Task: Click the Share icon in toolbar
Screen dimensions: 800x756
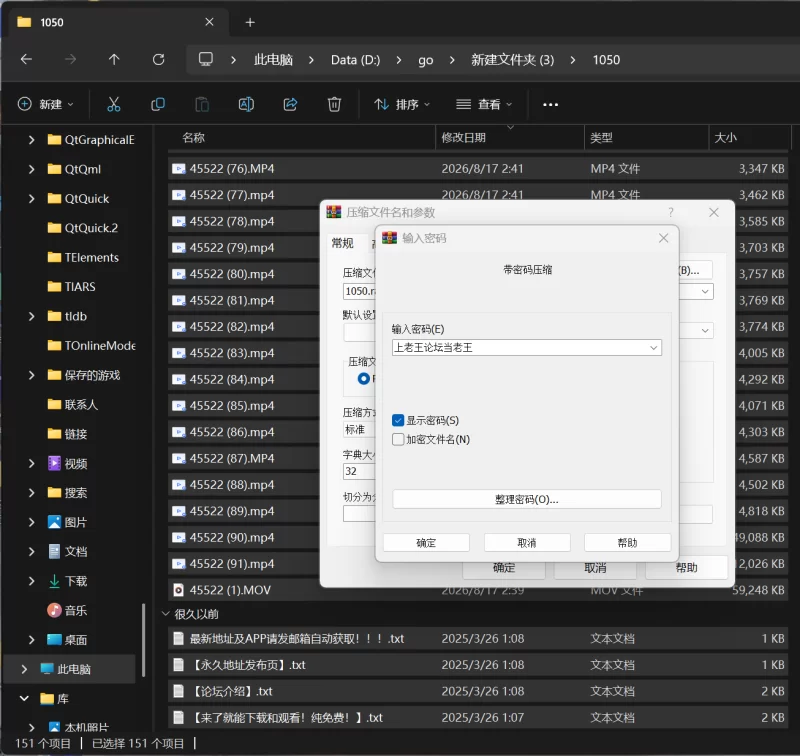Action: (x=290, y=105)
